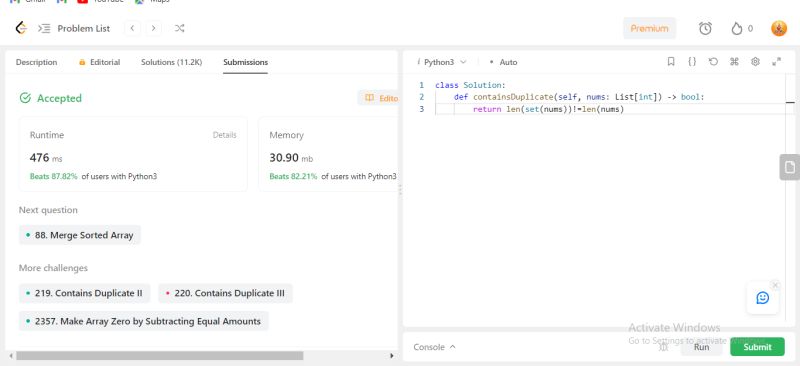Click the Memory card heading
This screenshot has height=366, width=800.
286,135
